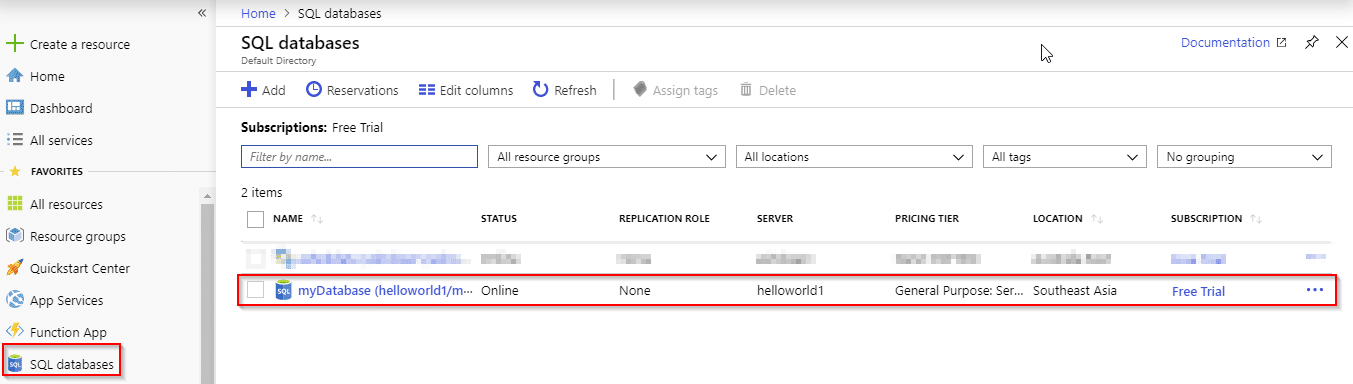Refresh the SQL databases list
1353x384 pixels.
click(x=565, y=90)
